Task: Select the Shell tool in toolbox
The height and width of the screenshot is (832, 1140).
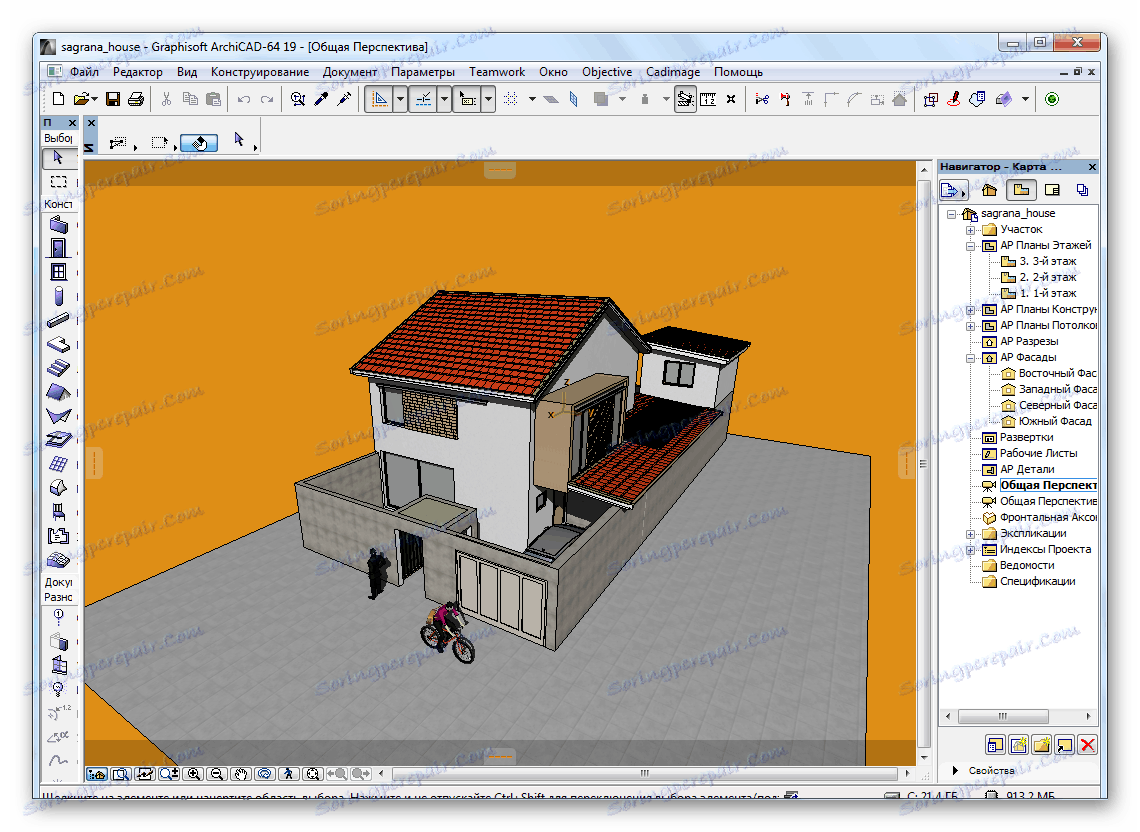Action: 58,415
